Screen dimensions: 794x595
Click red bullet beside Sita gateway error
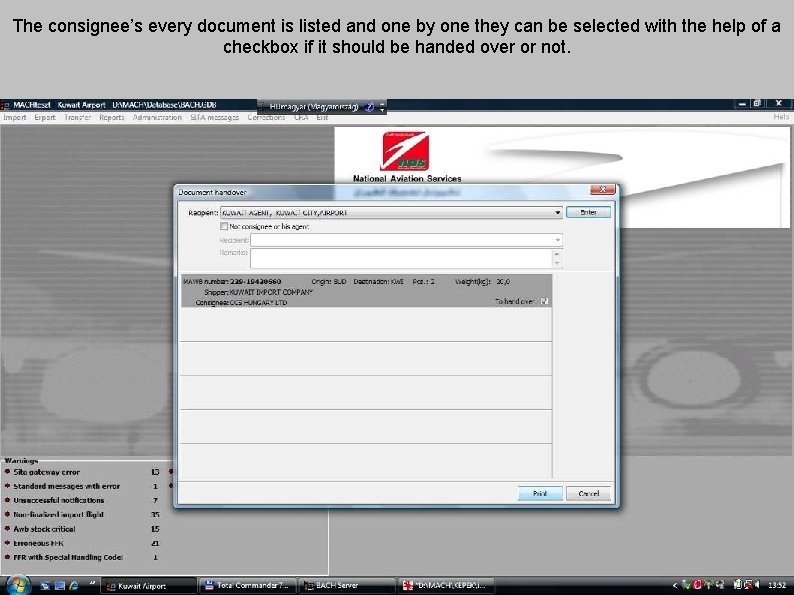coord(7,471)
